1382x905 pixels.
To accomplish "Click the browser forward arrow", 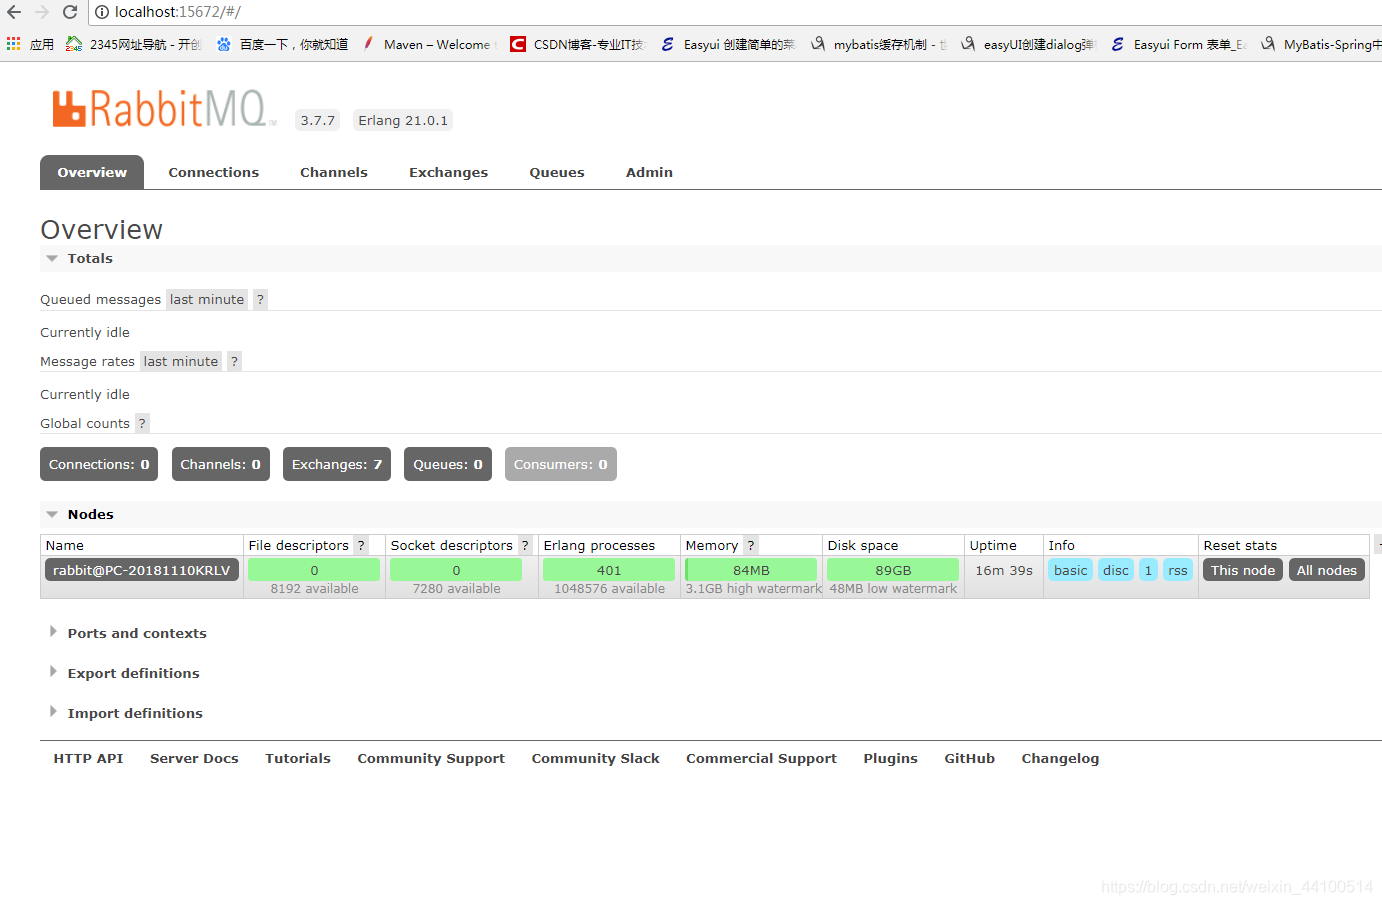I will click(42, 12).
